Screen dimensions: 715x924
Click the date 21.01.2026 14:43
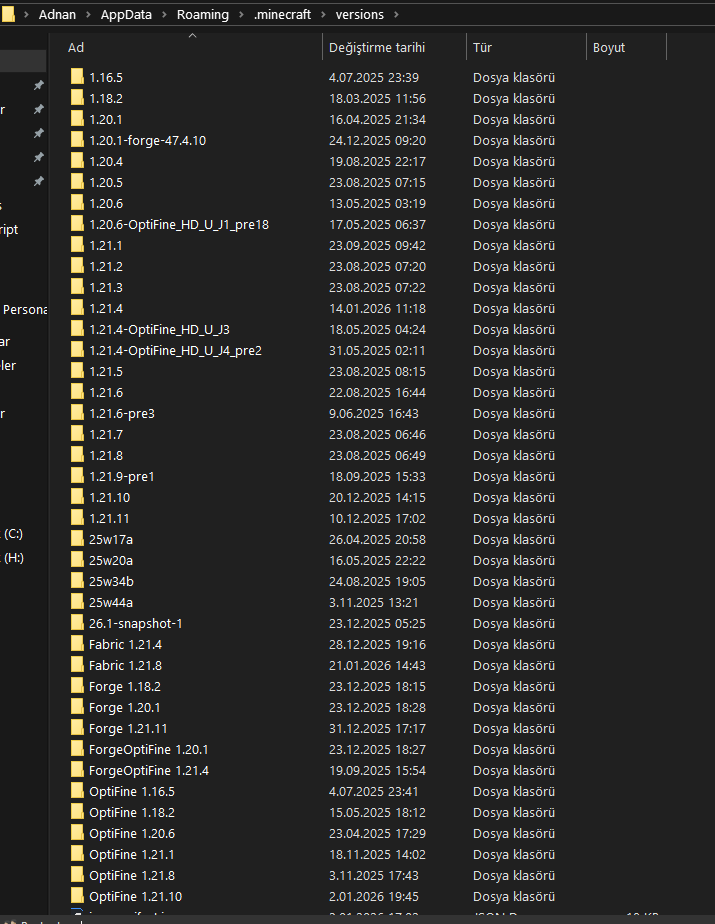pyautogui.click(x=377, y=665)
